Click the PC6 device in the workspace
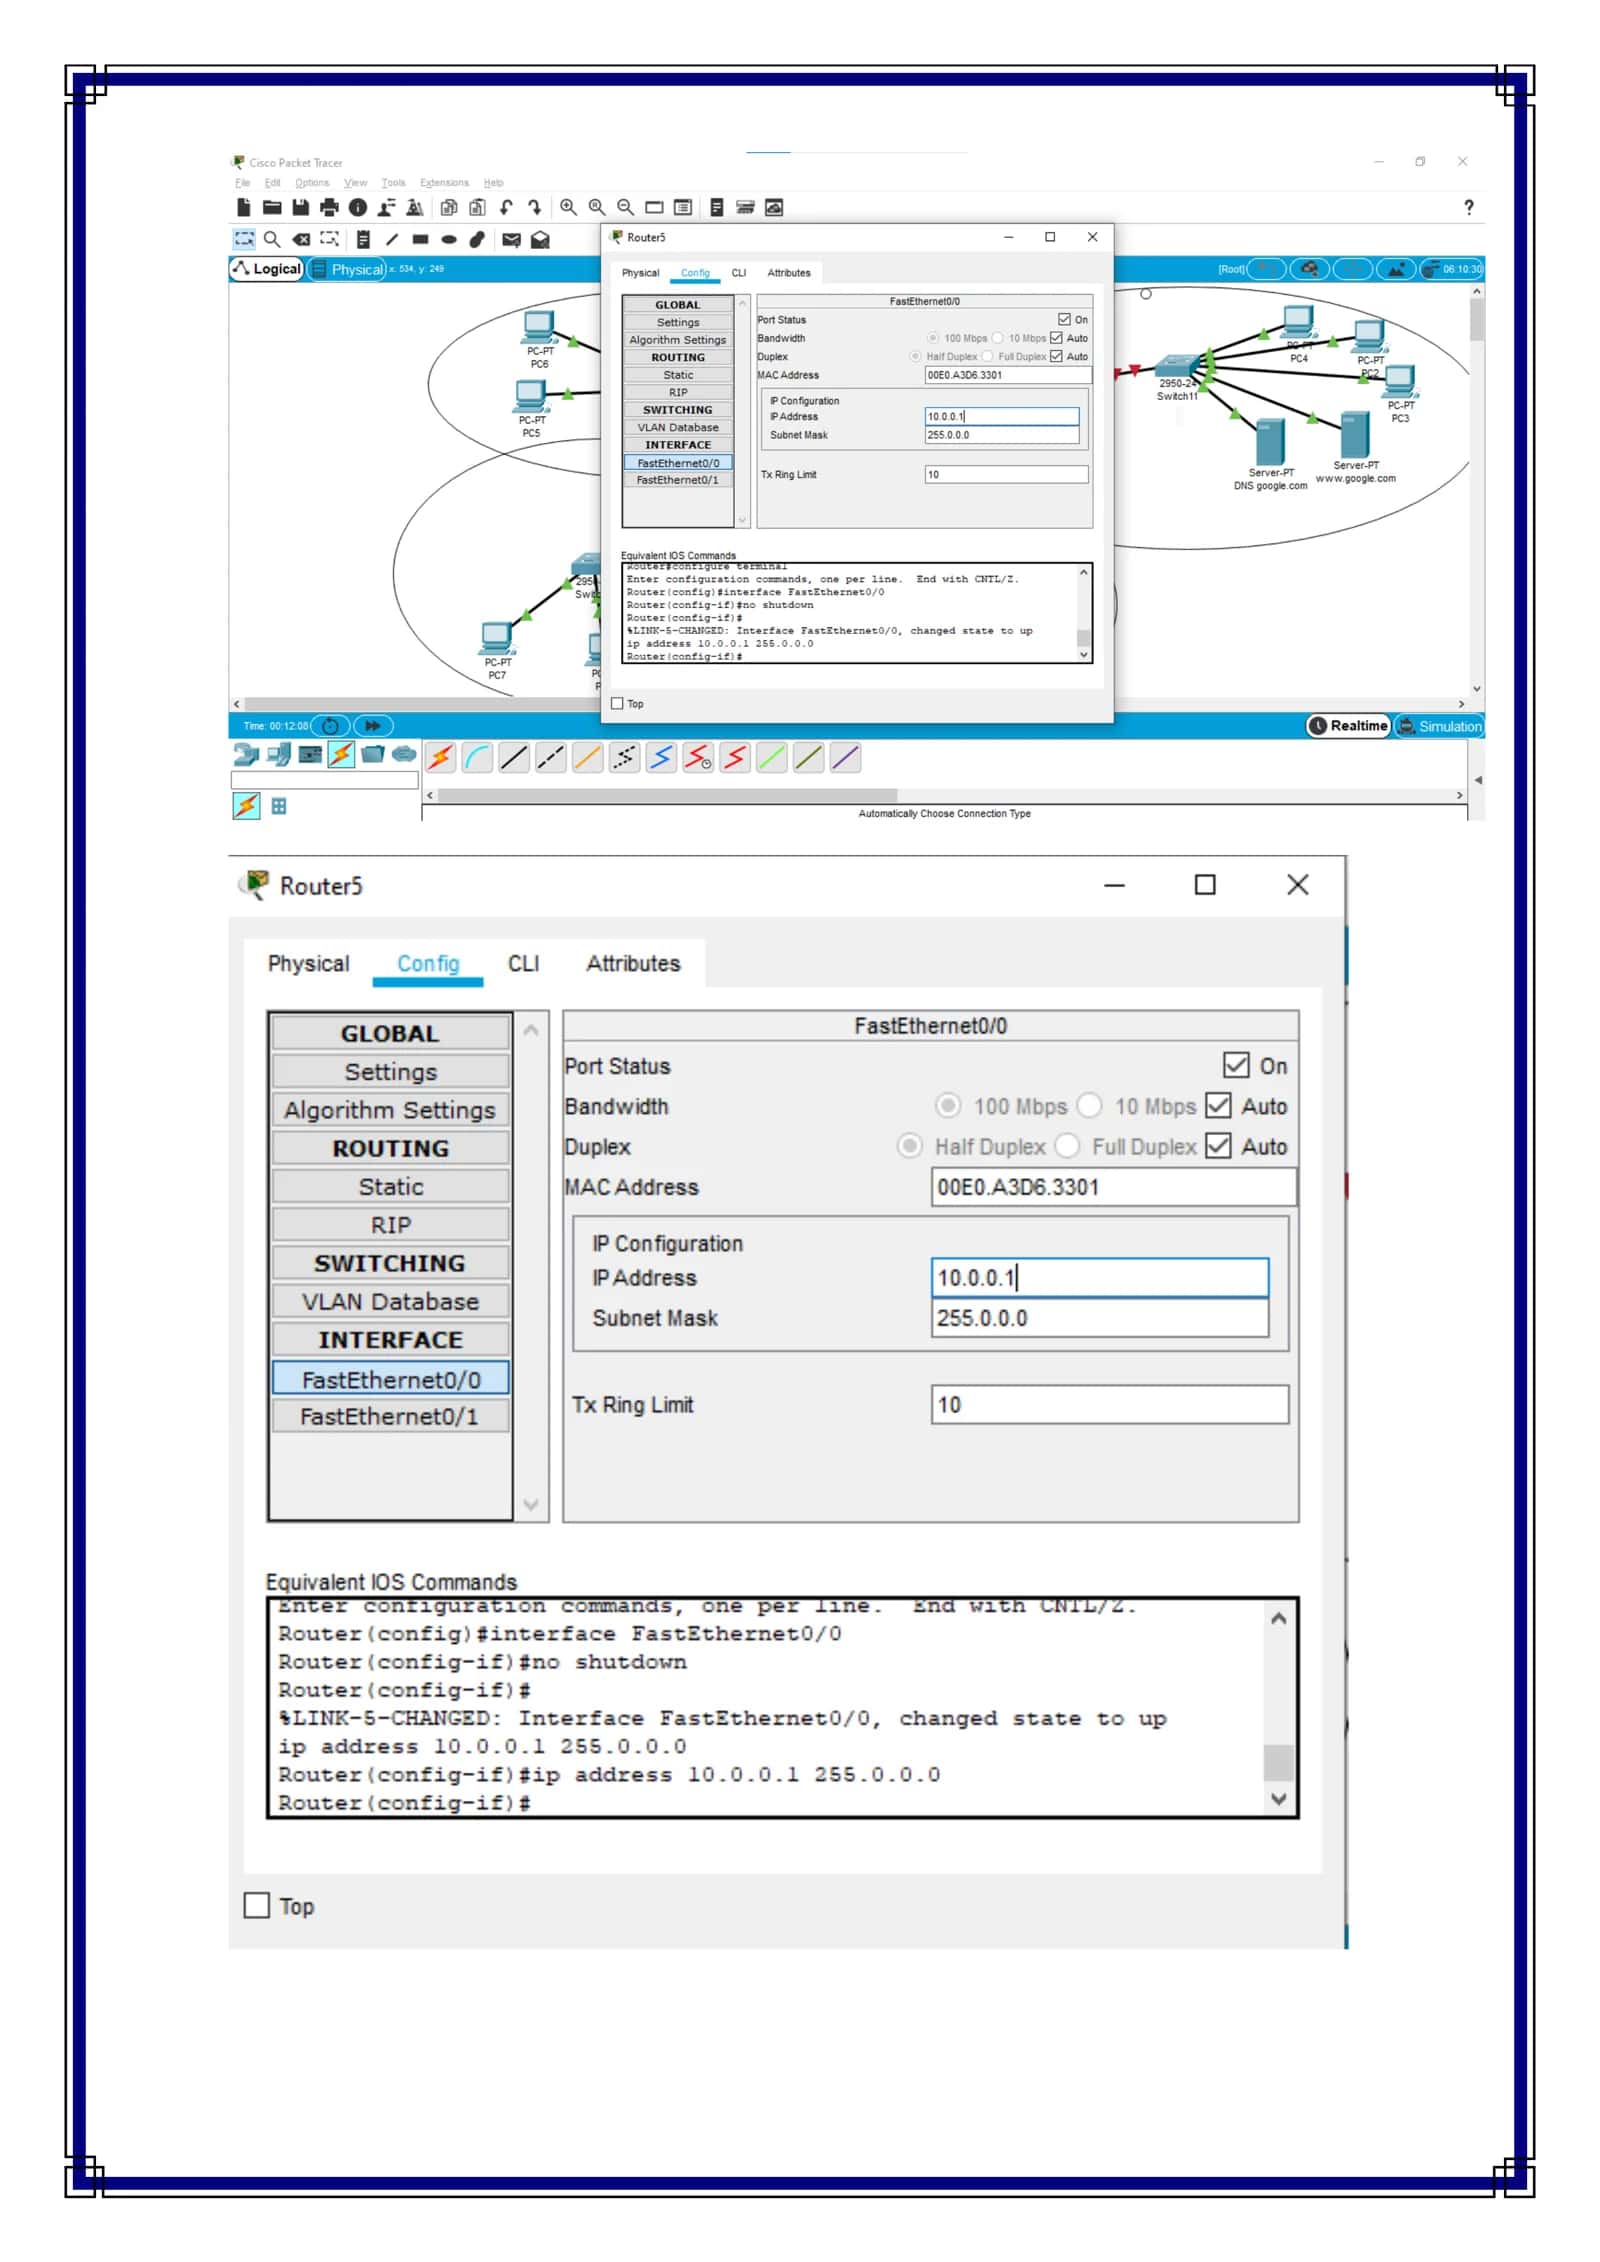 [539, 327]
